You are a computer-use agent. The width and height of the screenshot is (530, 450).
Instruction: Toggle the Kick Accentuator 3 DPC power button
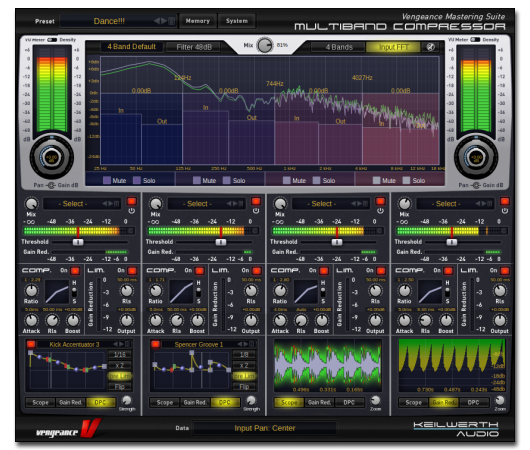tap(31, 344)
